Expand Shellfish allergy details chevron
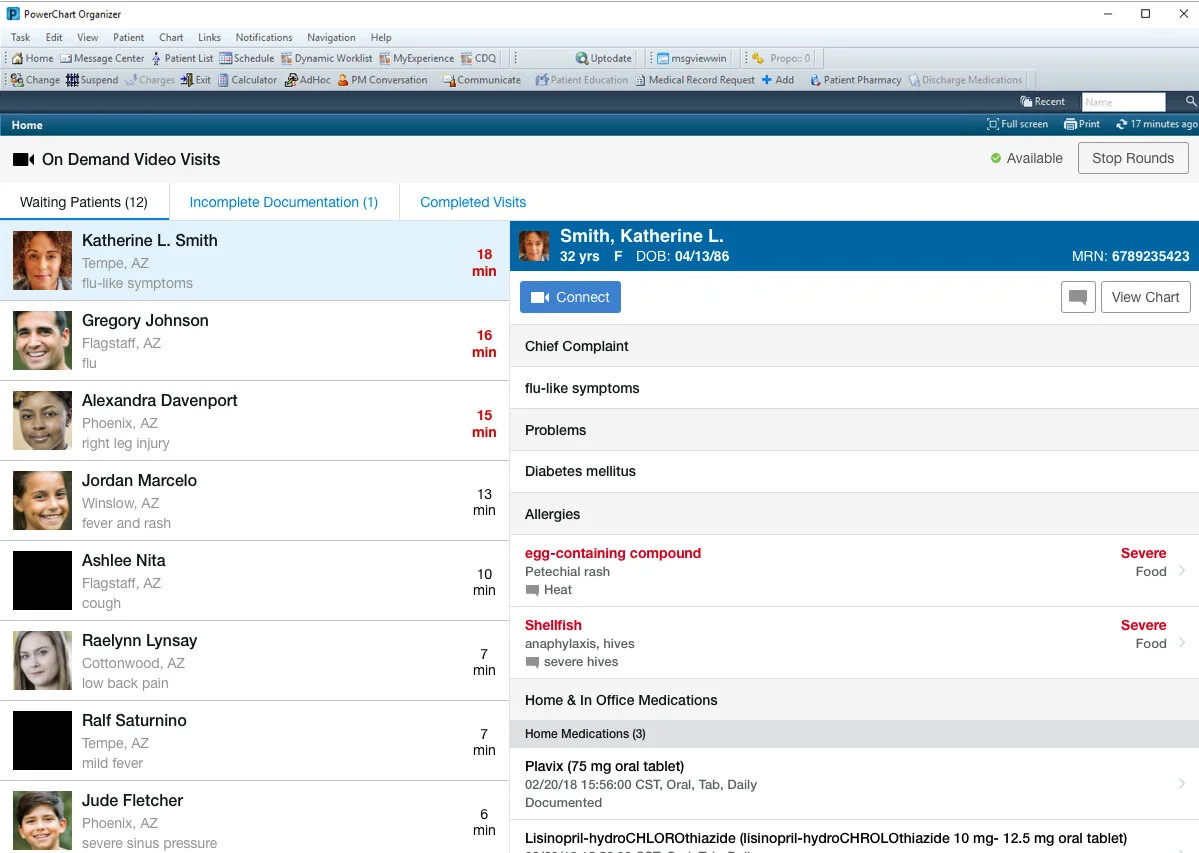The height and width of the screenshot is (853, 1199). click(1182, 643)
